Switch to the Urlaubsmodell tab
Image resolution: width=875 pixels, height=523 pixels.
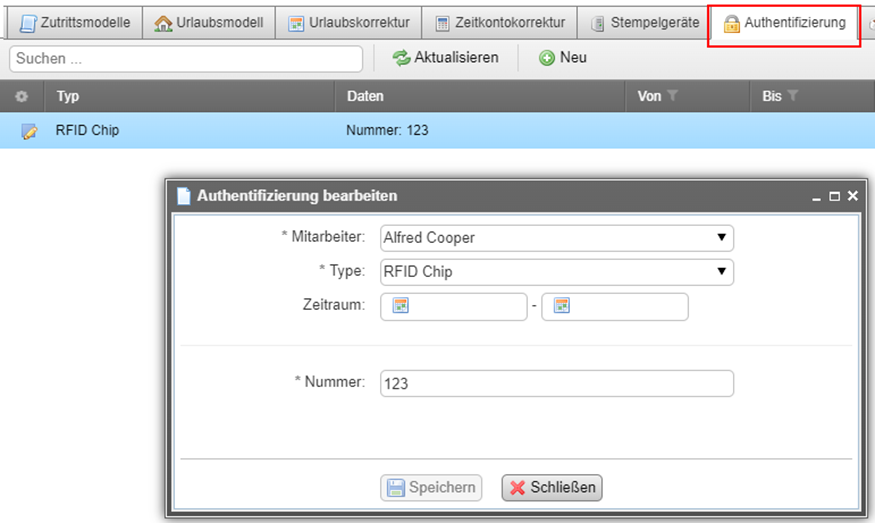(209, 22)
